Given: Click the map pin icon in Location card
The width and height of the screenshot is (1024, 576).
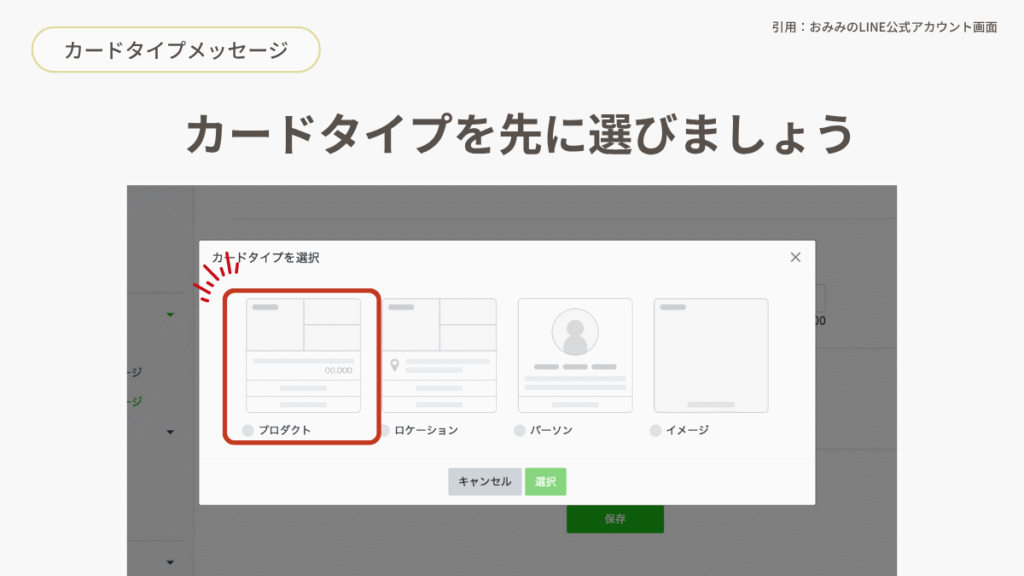Looking at the screenshot, I should [x=395, y=365].
